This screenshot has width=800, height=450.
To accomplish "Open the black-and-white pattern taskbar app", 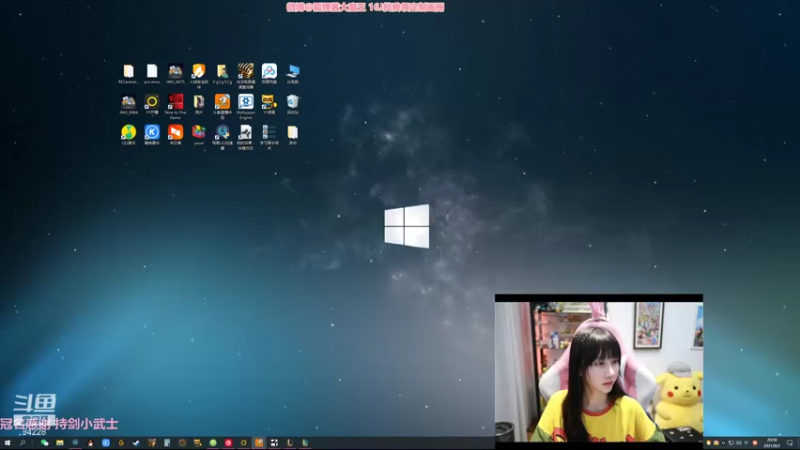I will tap(274, 443).
